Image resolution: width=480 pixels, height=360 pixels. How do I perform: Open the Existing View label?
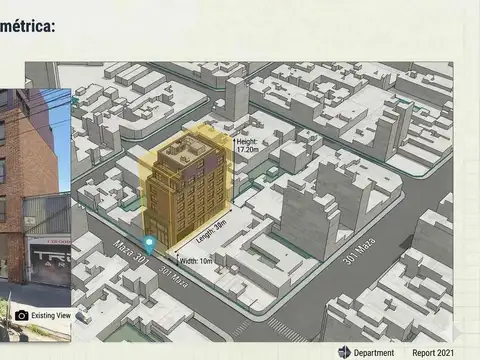51,315
